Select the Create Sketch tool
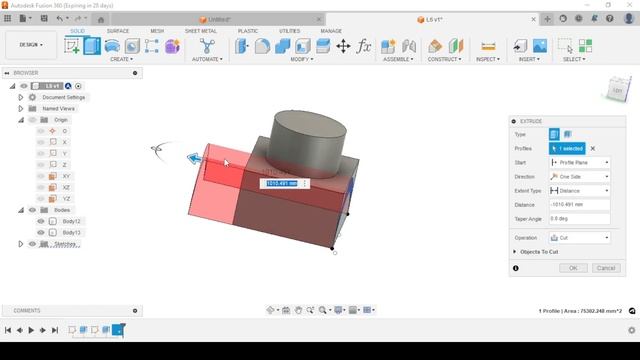The width and height of the screenshot is (640, 360). 72,46
